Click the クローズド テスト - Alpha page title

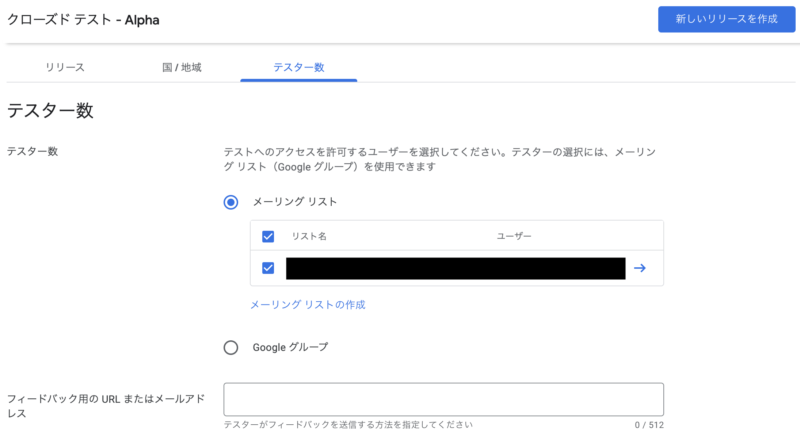point(84,19)
